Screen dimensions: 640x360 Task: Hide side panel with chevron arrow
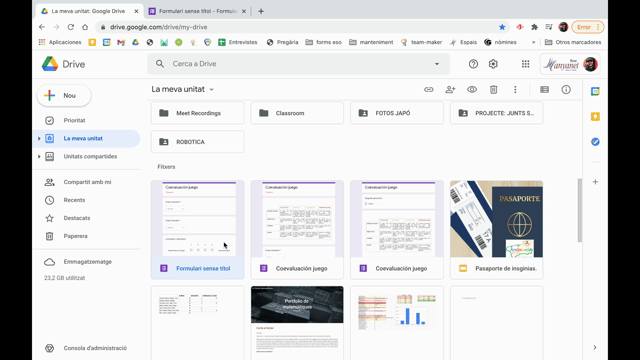click(595, 347)
